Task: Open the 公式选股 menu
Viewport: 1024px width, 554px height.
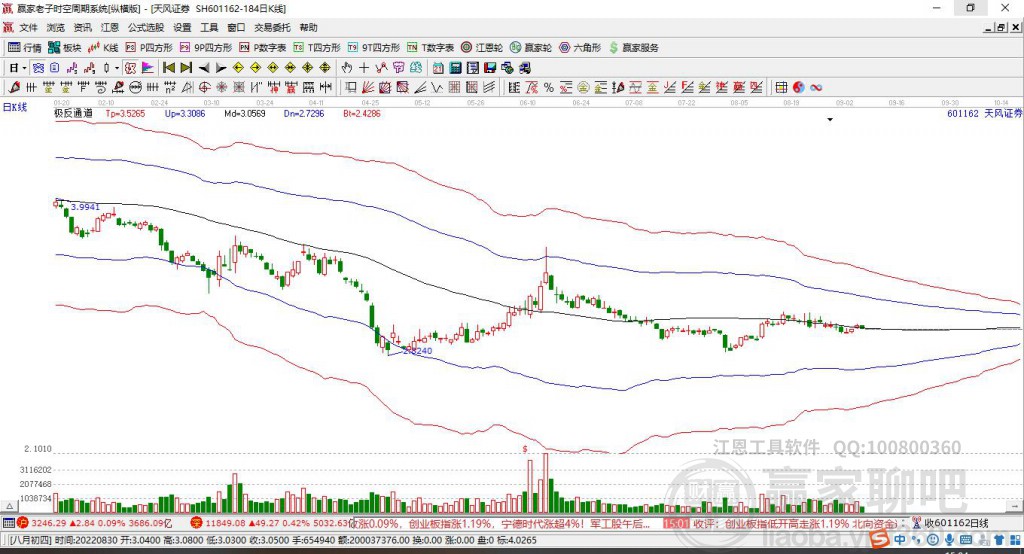Action: click(x=146, y=27)
